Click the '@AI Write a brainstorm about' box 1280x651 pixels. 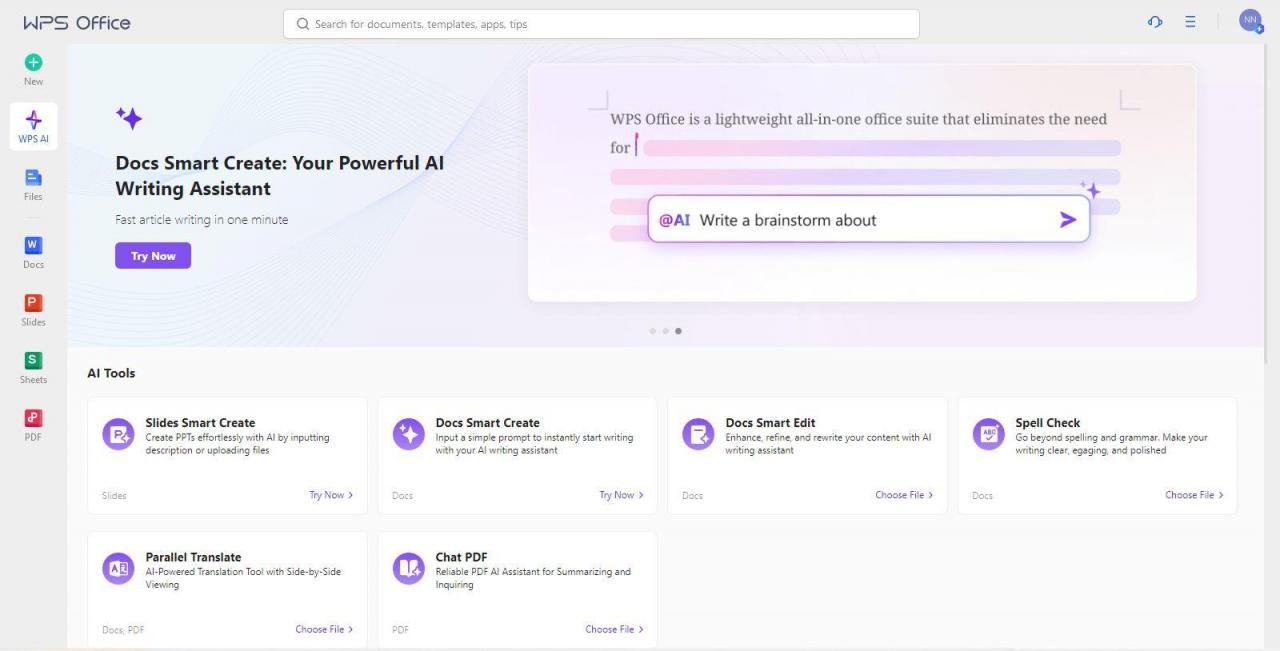pyautogui.click(x=868, y=219)
